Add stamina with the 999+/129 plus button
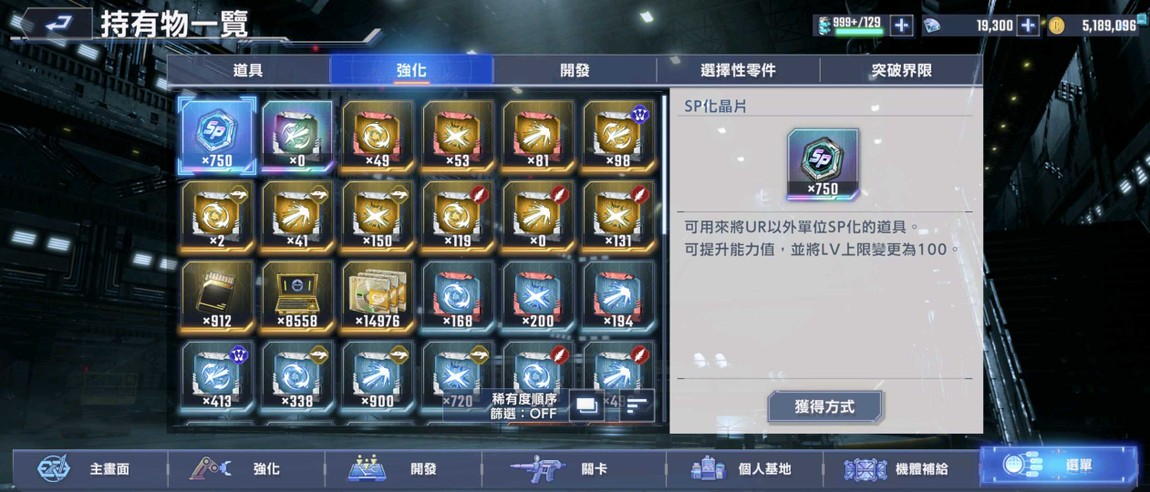This screenshot has width=1150, height=492. [901, 26]
